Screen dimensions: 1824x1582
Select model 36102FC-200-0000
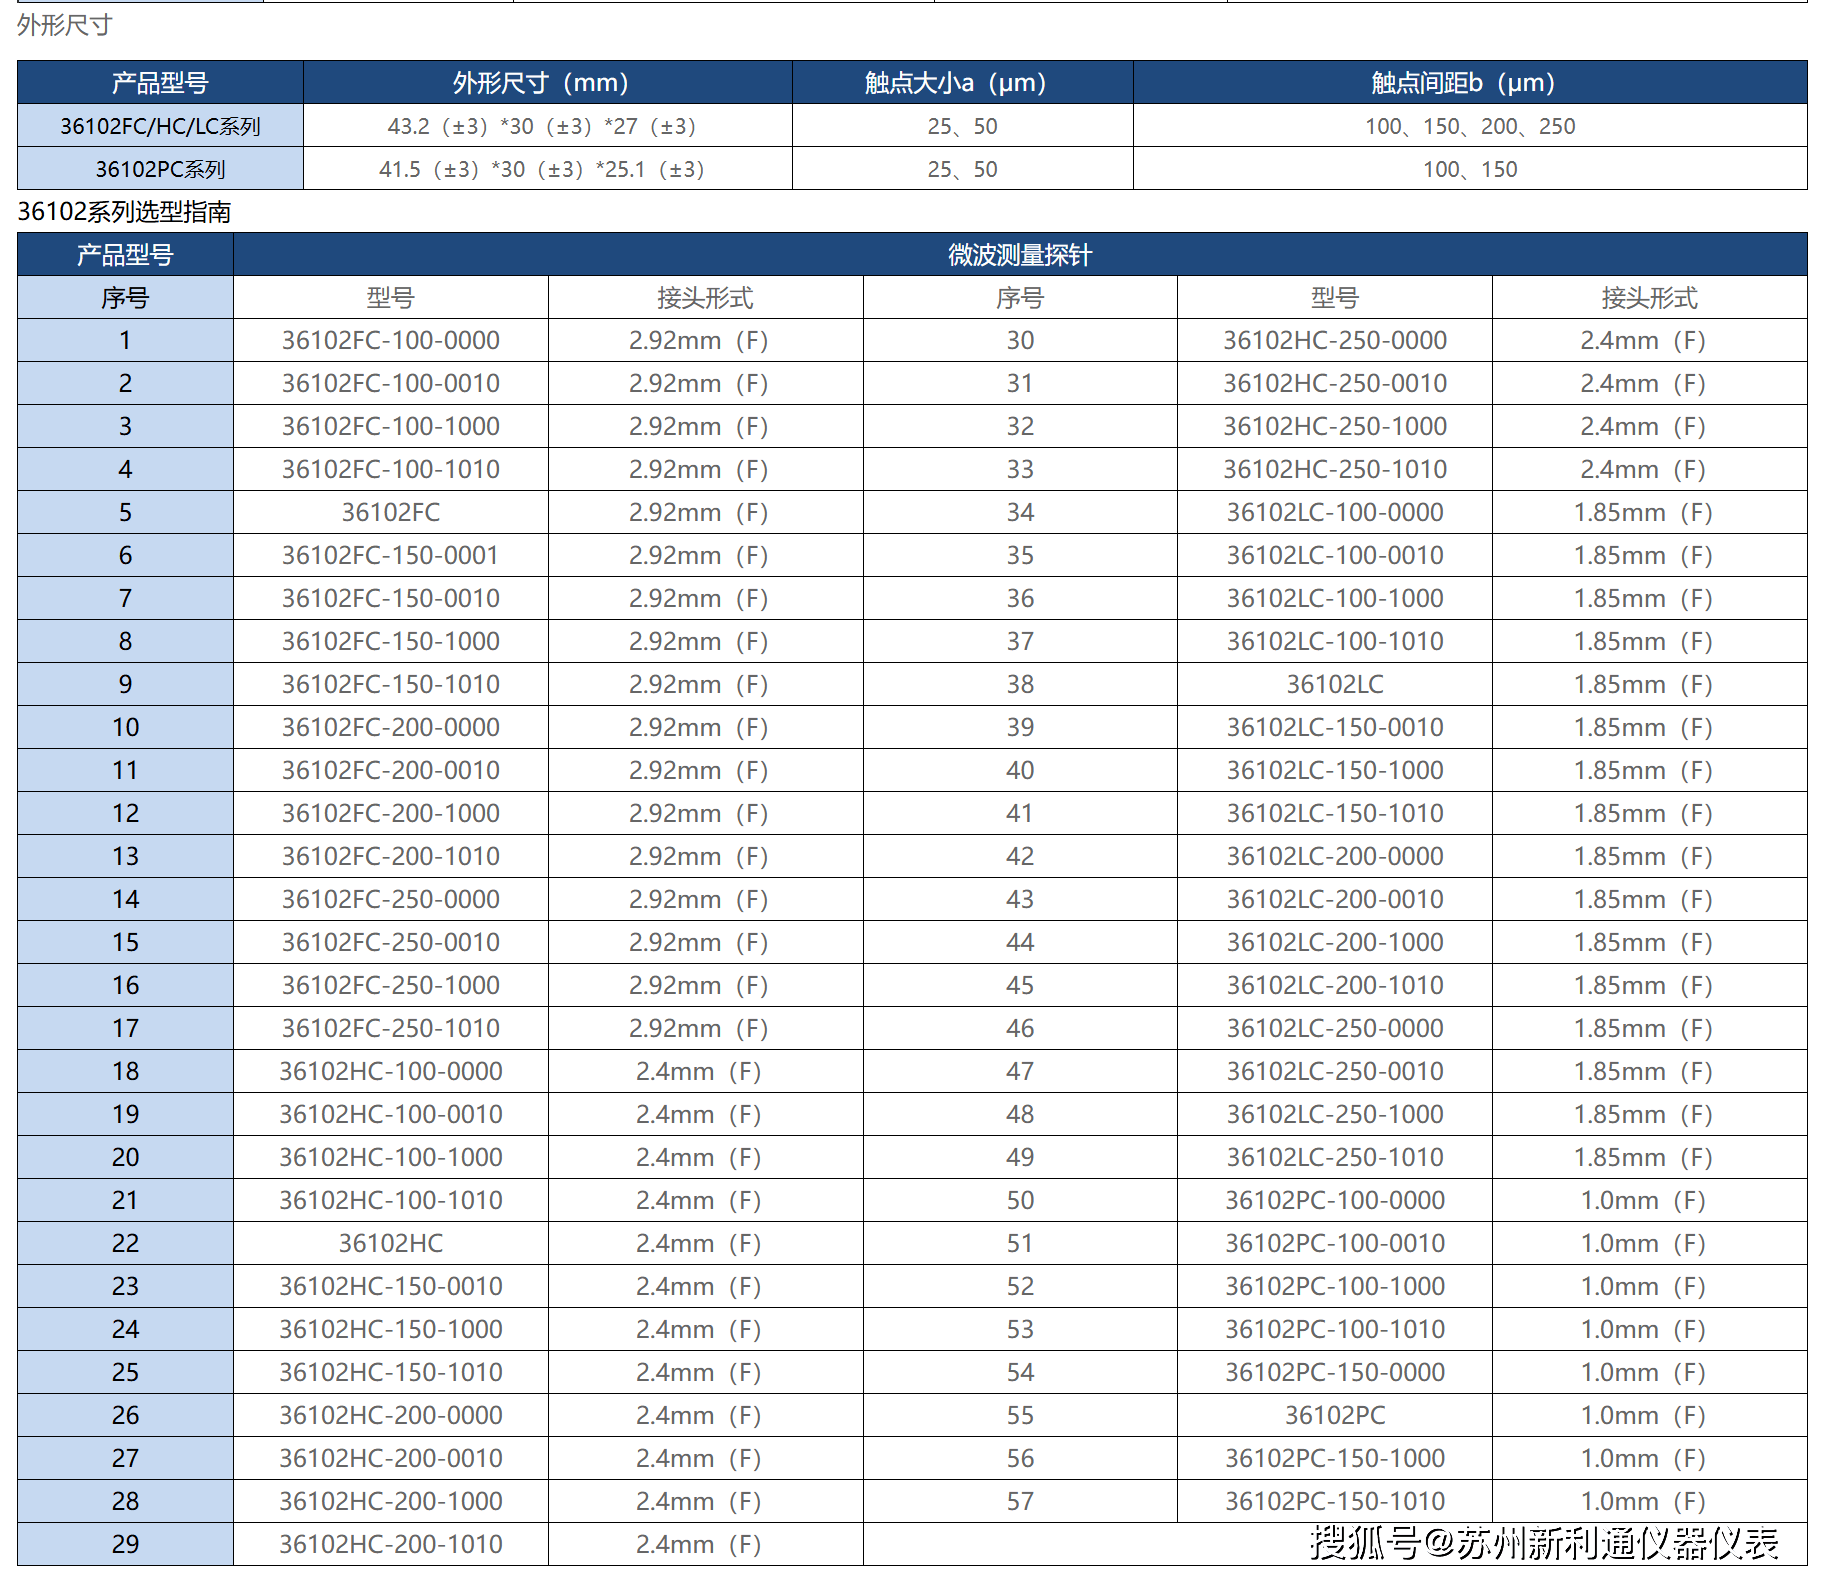390,727
